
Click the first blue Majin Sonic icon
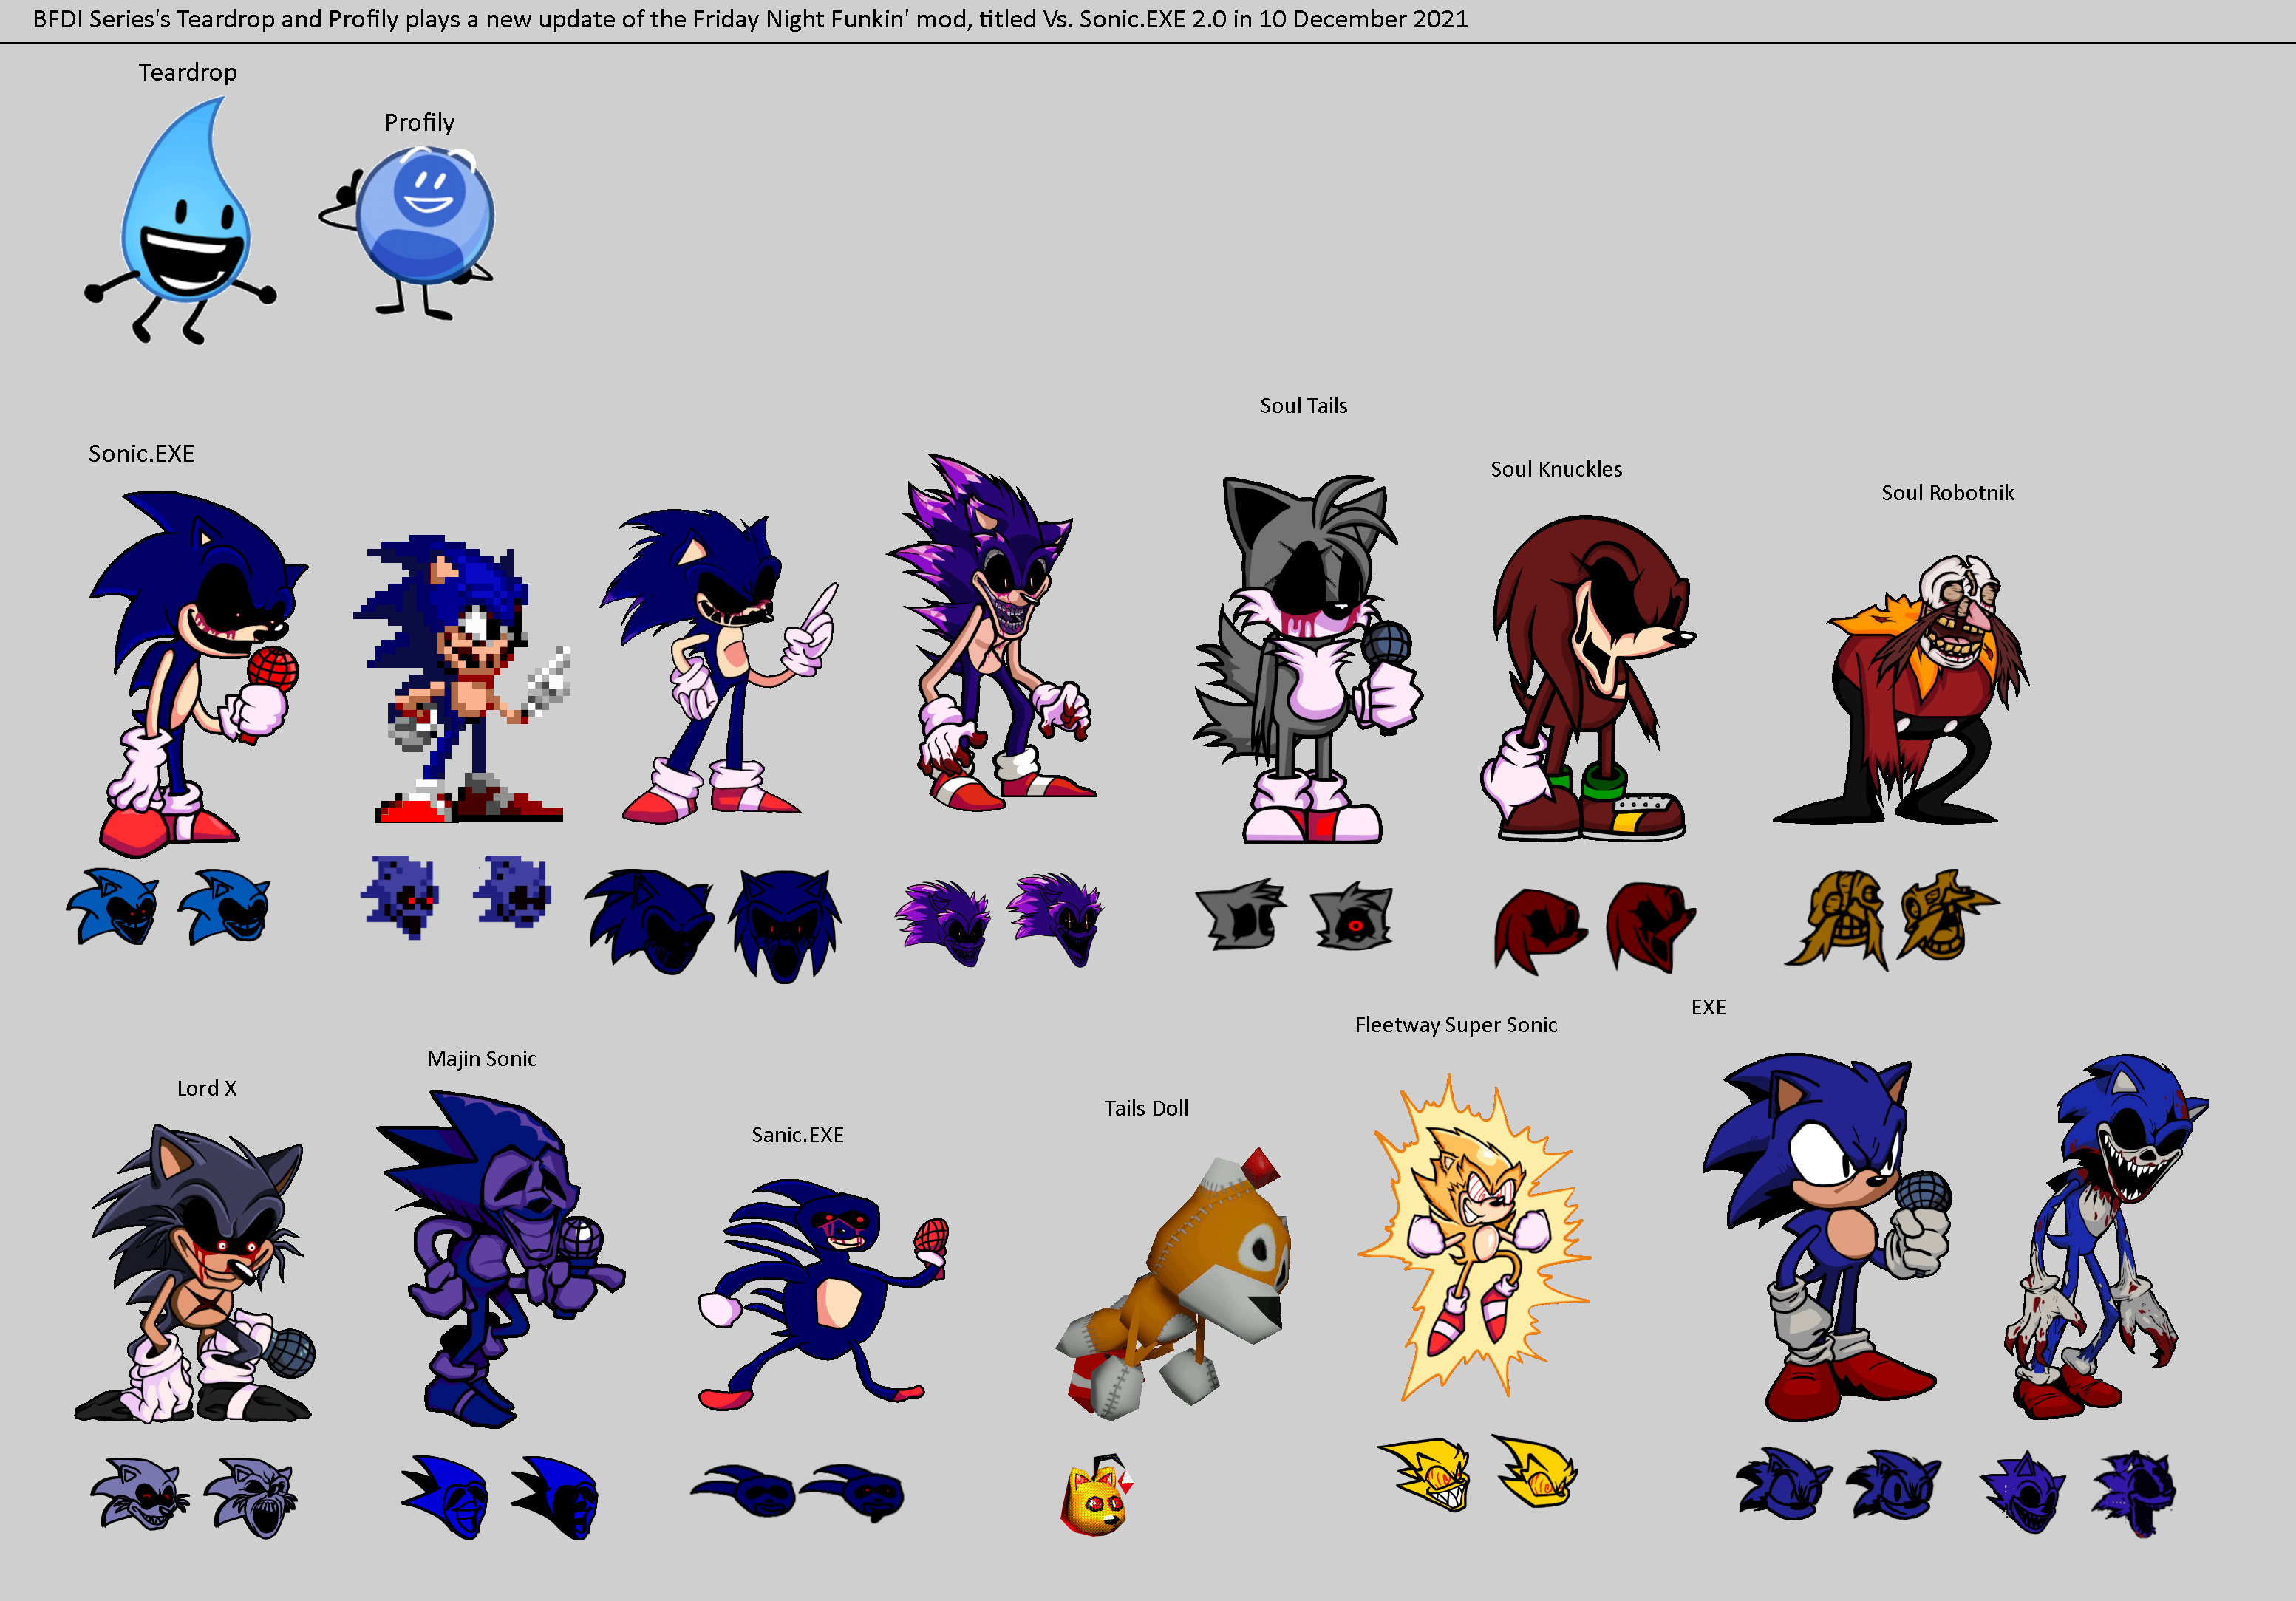pyautogui.click(x=445, y=1497)
